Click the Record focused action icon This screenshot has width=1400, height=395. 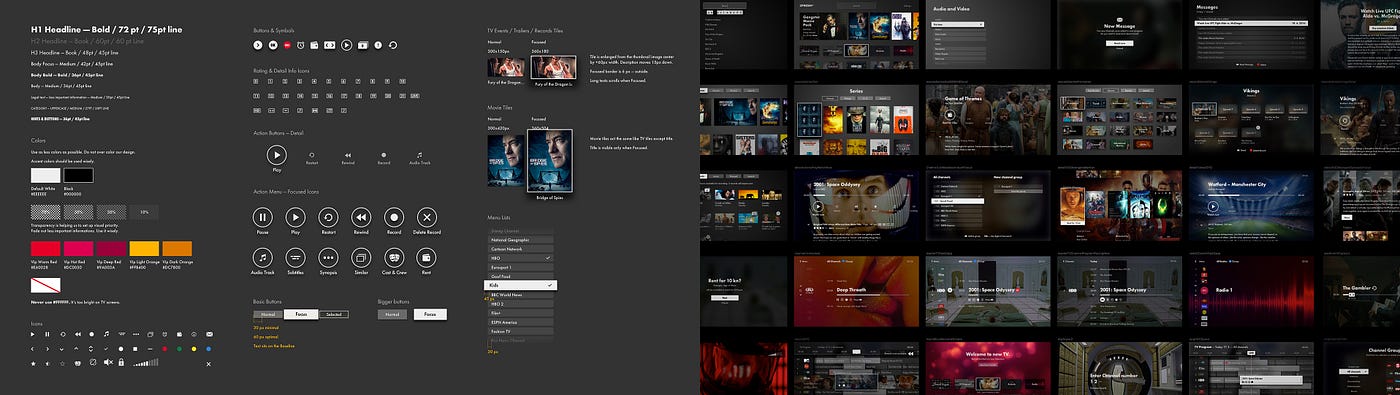tap(394, 217)
